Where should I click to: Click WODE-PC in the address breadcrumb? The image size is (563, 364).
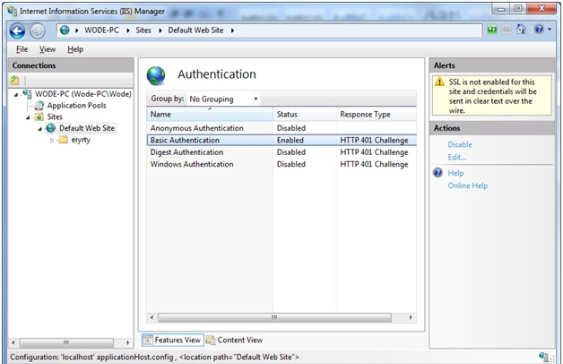coord(101,30)
